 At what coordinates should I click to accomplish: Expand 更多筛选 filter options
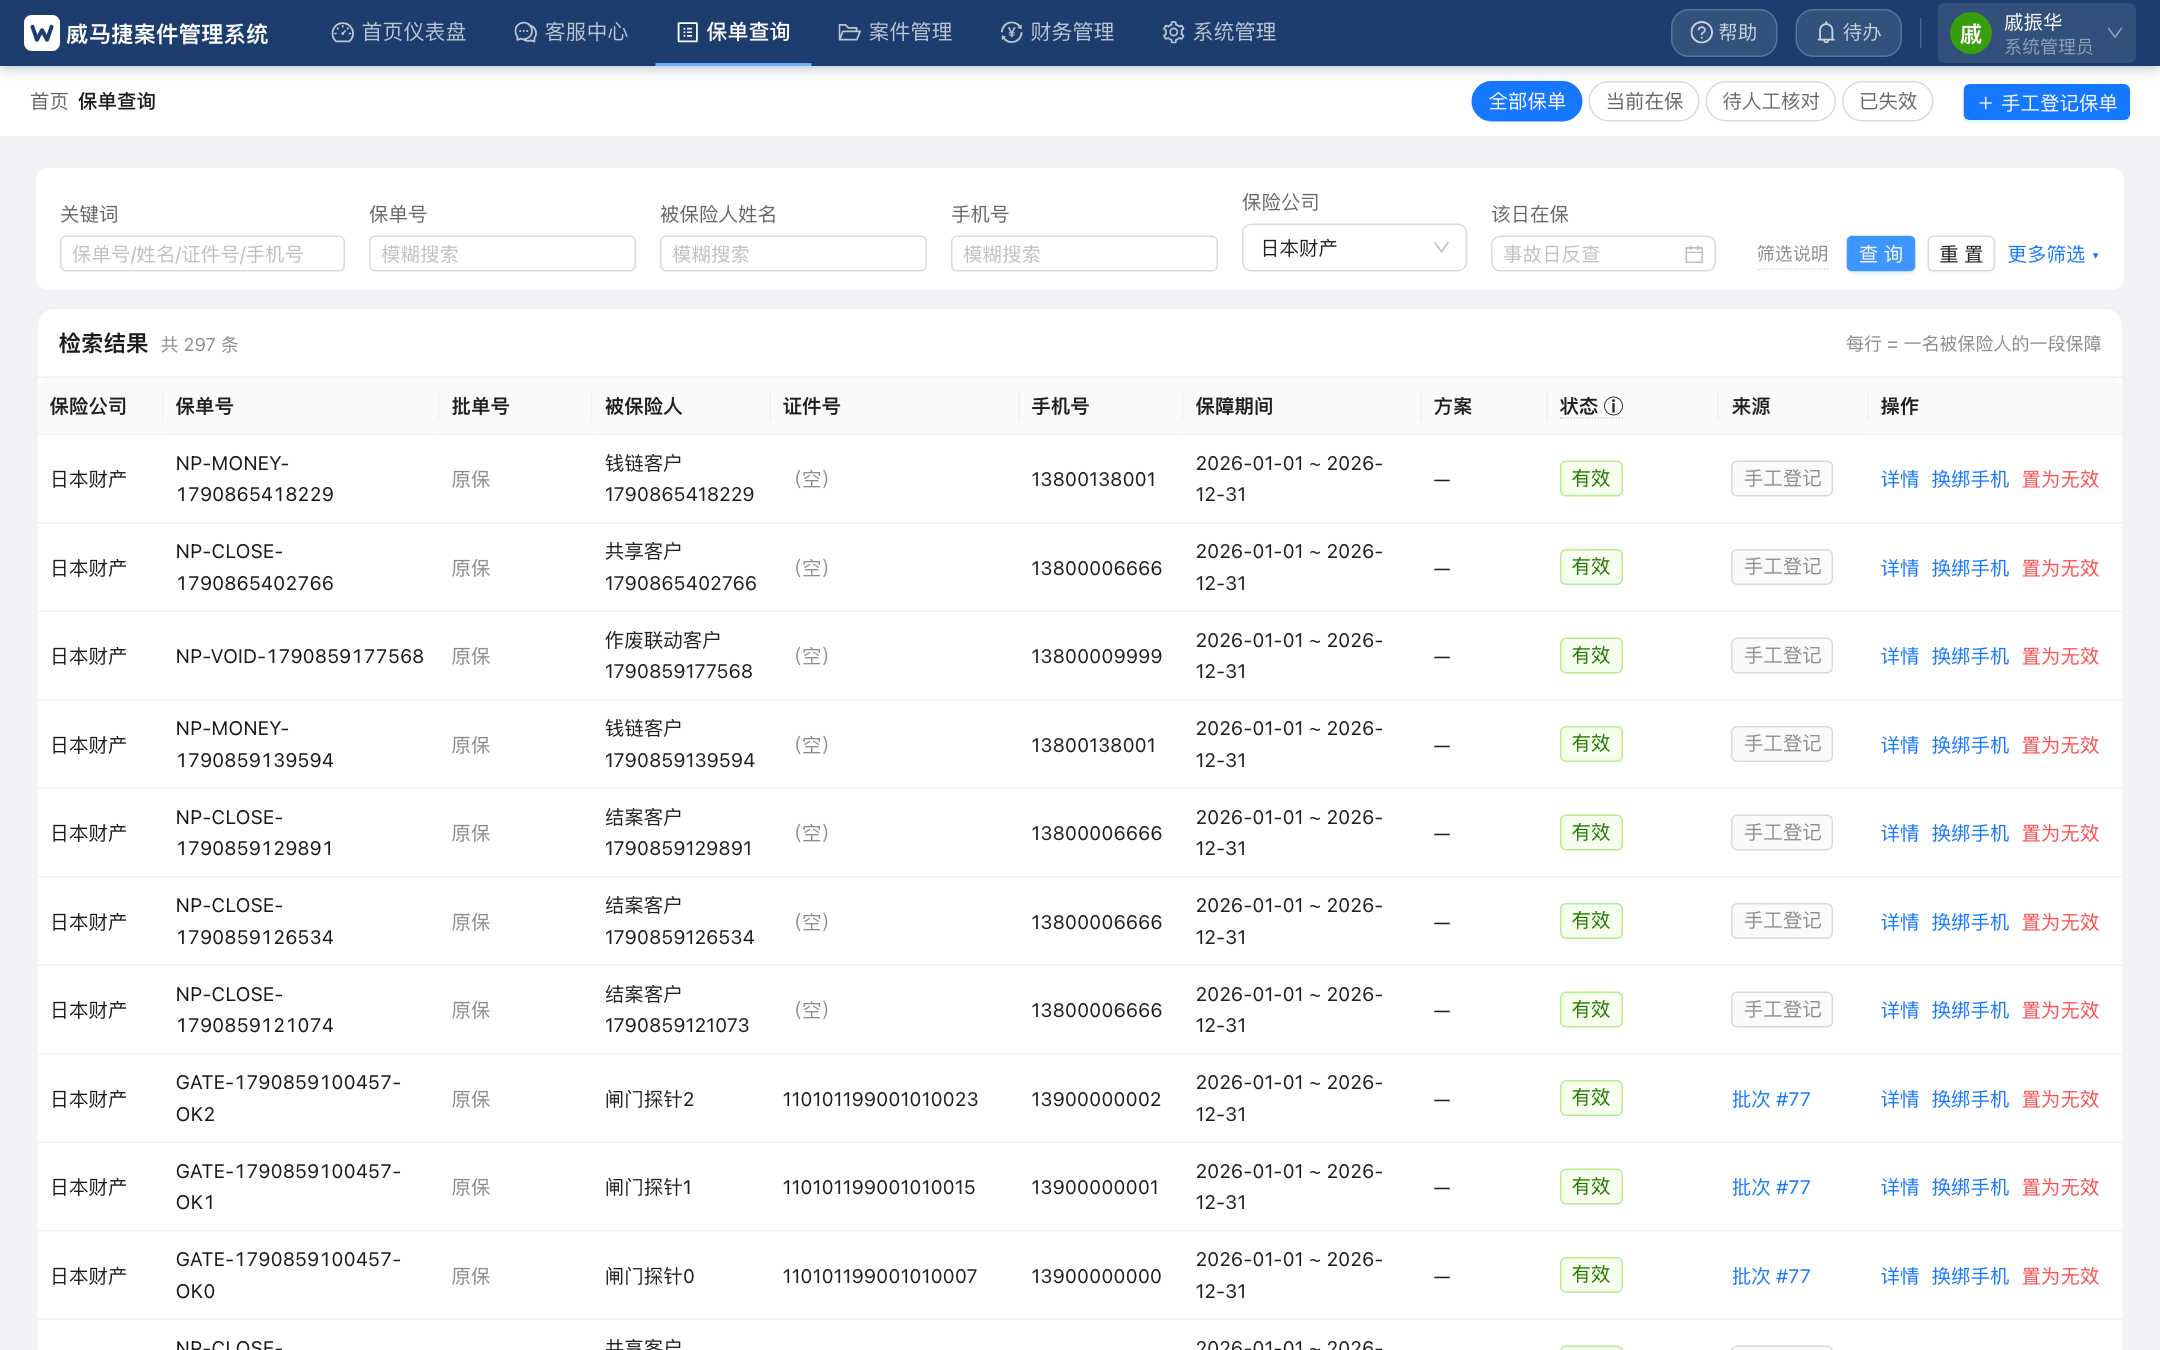2053,254
